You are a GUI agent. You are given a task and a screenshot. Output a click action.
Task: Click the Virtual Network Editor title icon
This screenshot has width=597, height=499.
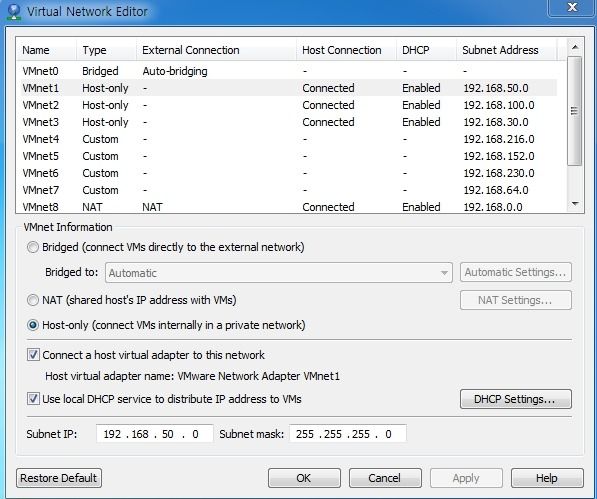pyautogui.click(x=14, y=11)
